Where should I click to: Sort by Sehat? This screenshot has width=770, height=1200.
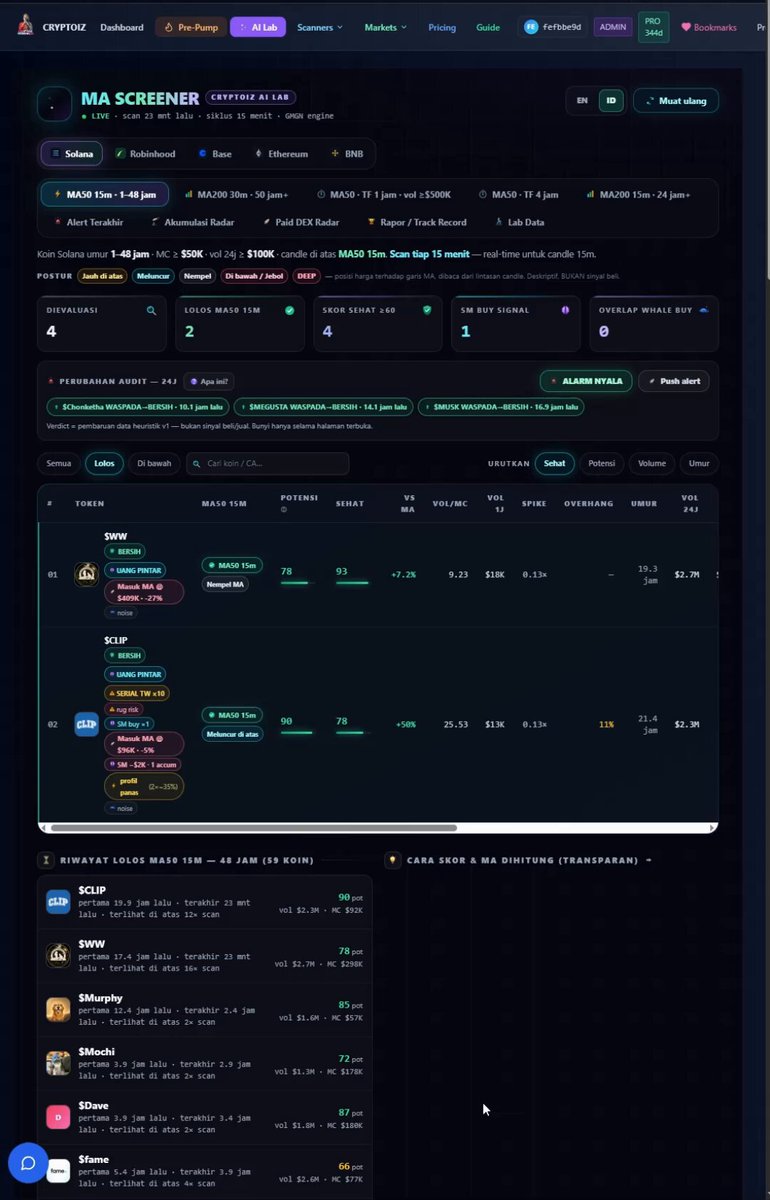(x=554, y=463)
